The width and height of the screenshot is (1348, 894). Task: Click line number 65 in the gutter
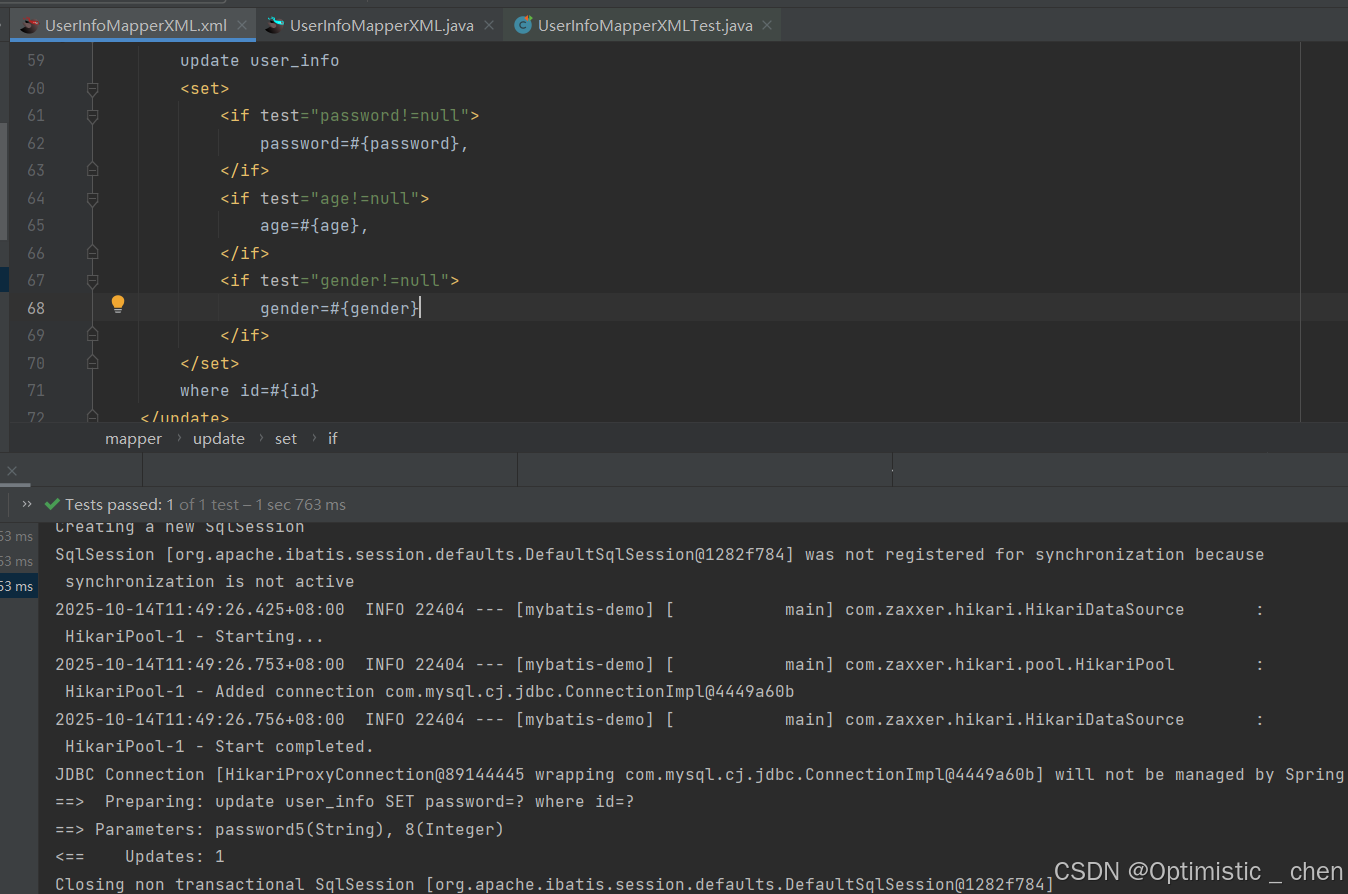click(35, 226)
